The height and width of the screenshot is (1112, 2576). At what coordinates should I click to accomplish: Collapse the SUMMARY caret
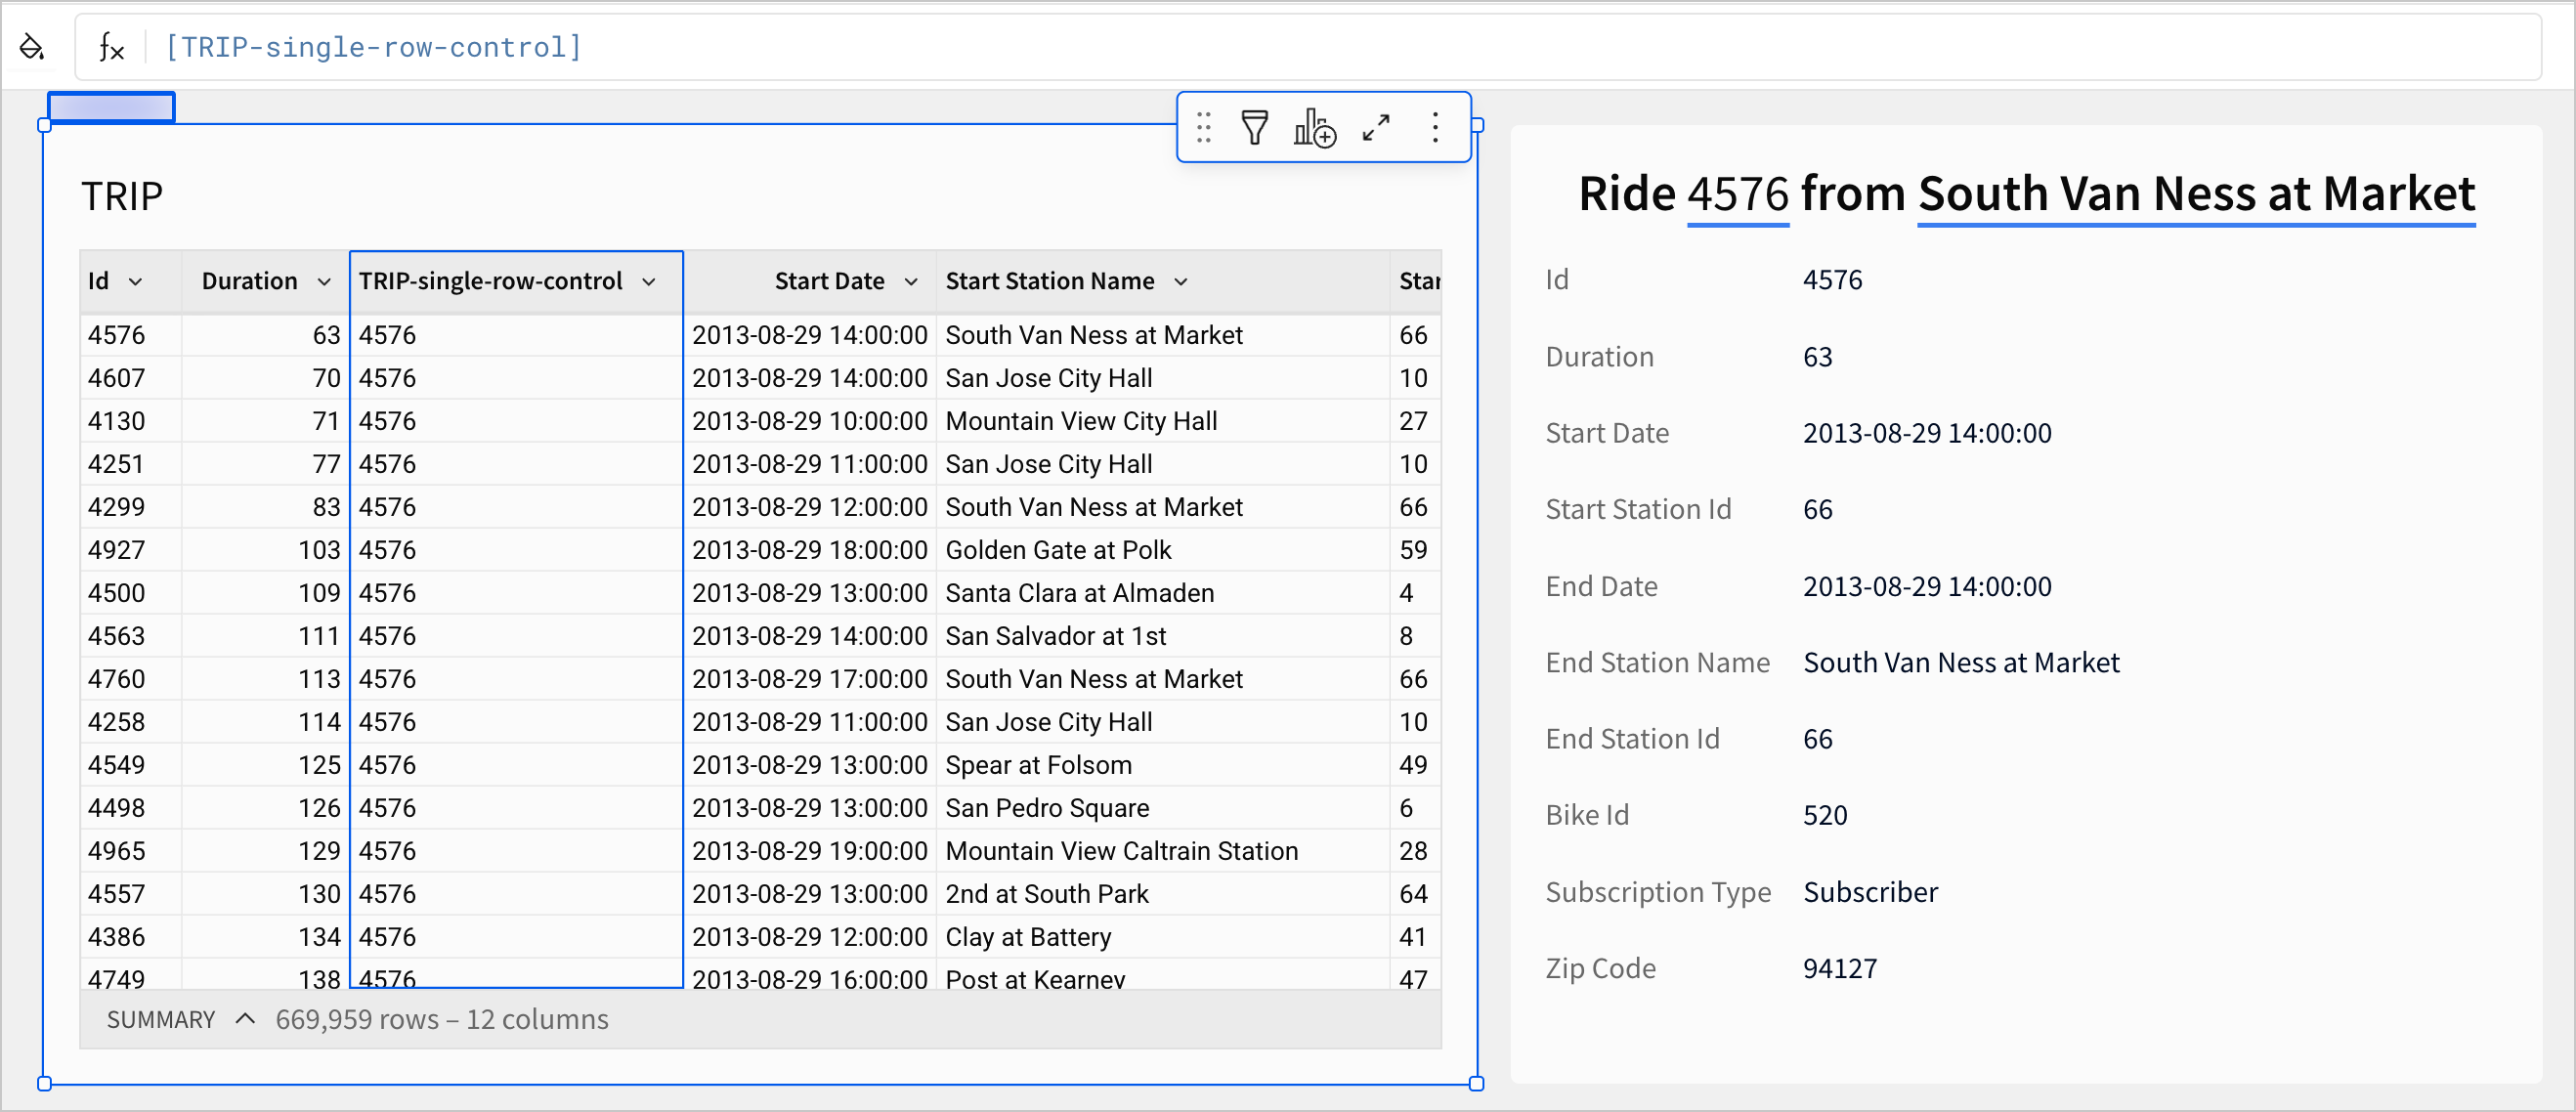click(245, 1019)
